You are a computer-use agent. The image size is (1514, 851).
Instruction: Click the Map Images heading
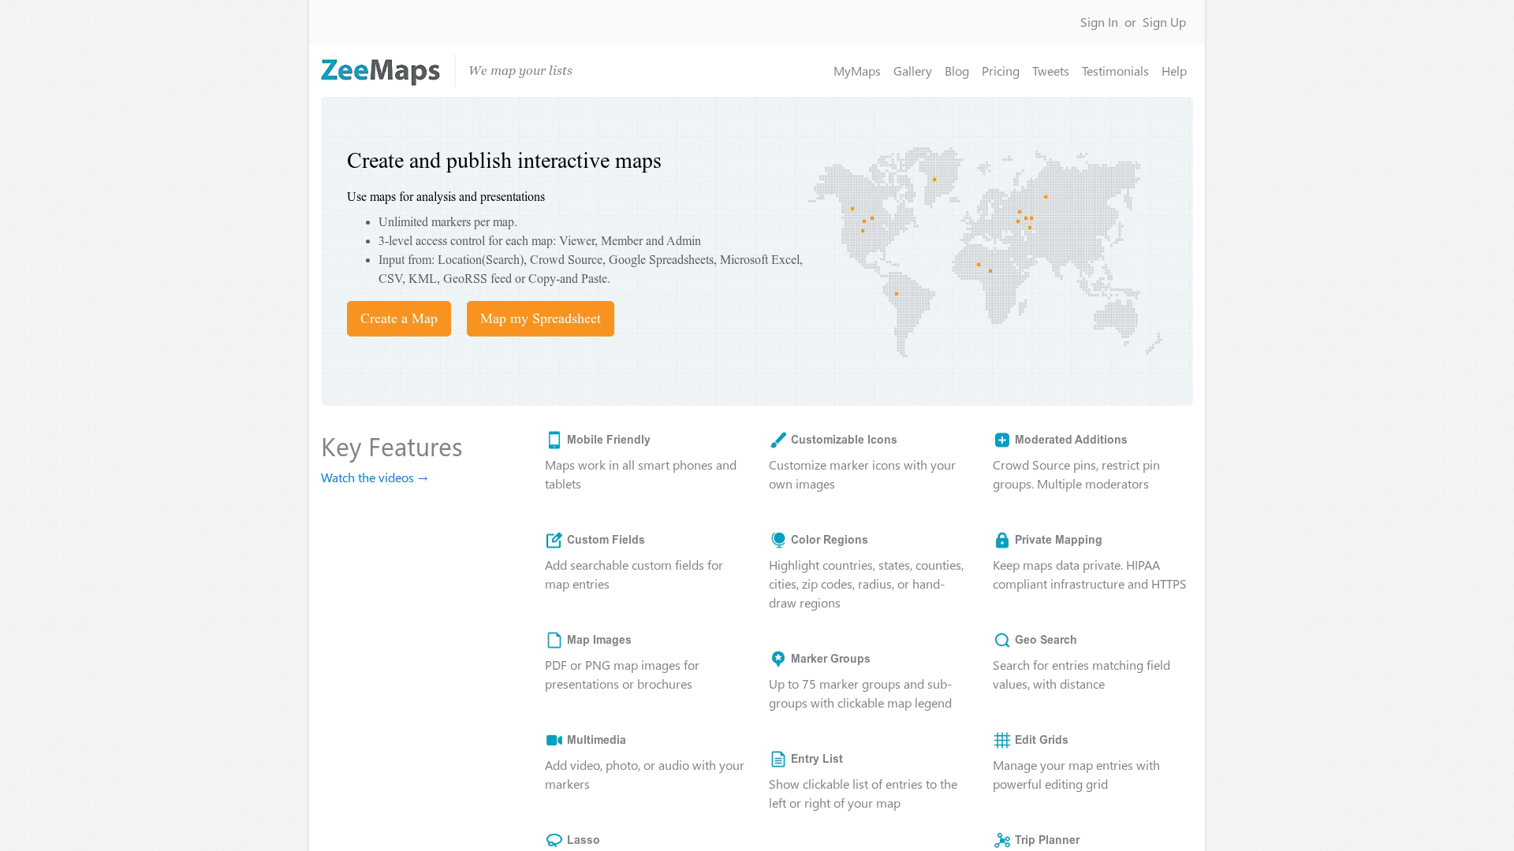[599, 640]
